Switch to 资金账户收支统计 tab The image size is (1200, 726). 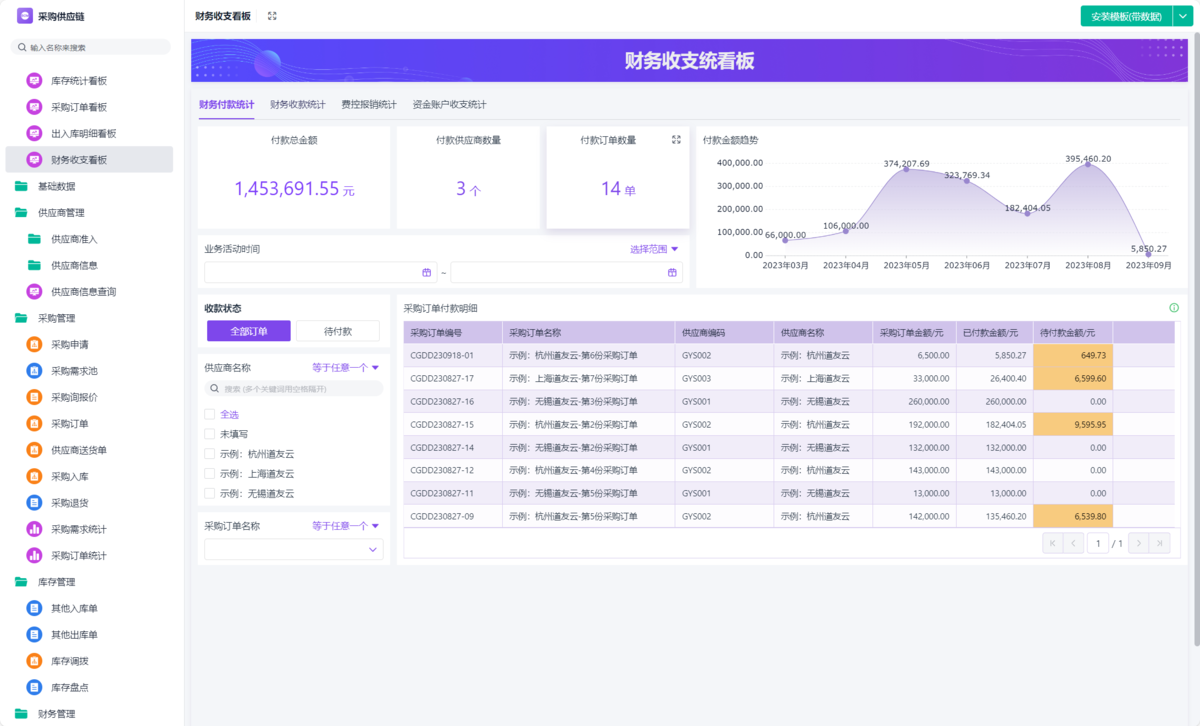click(x=449, y=104)
